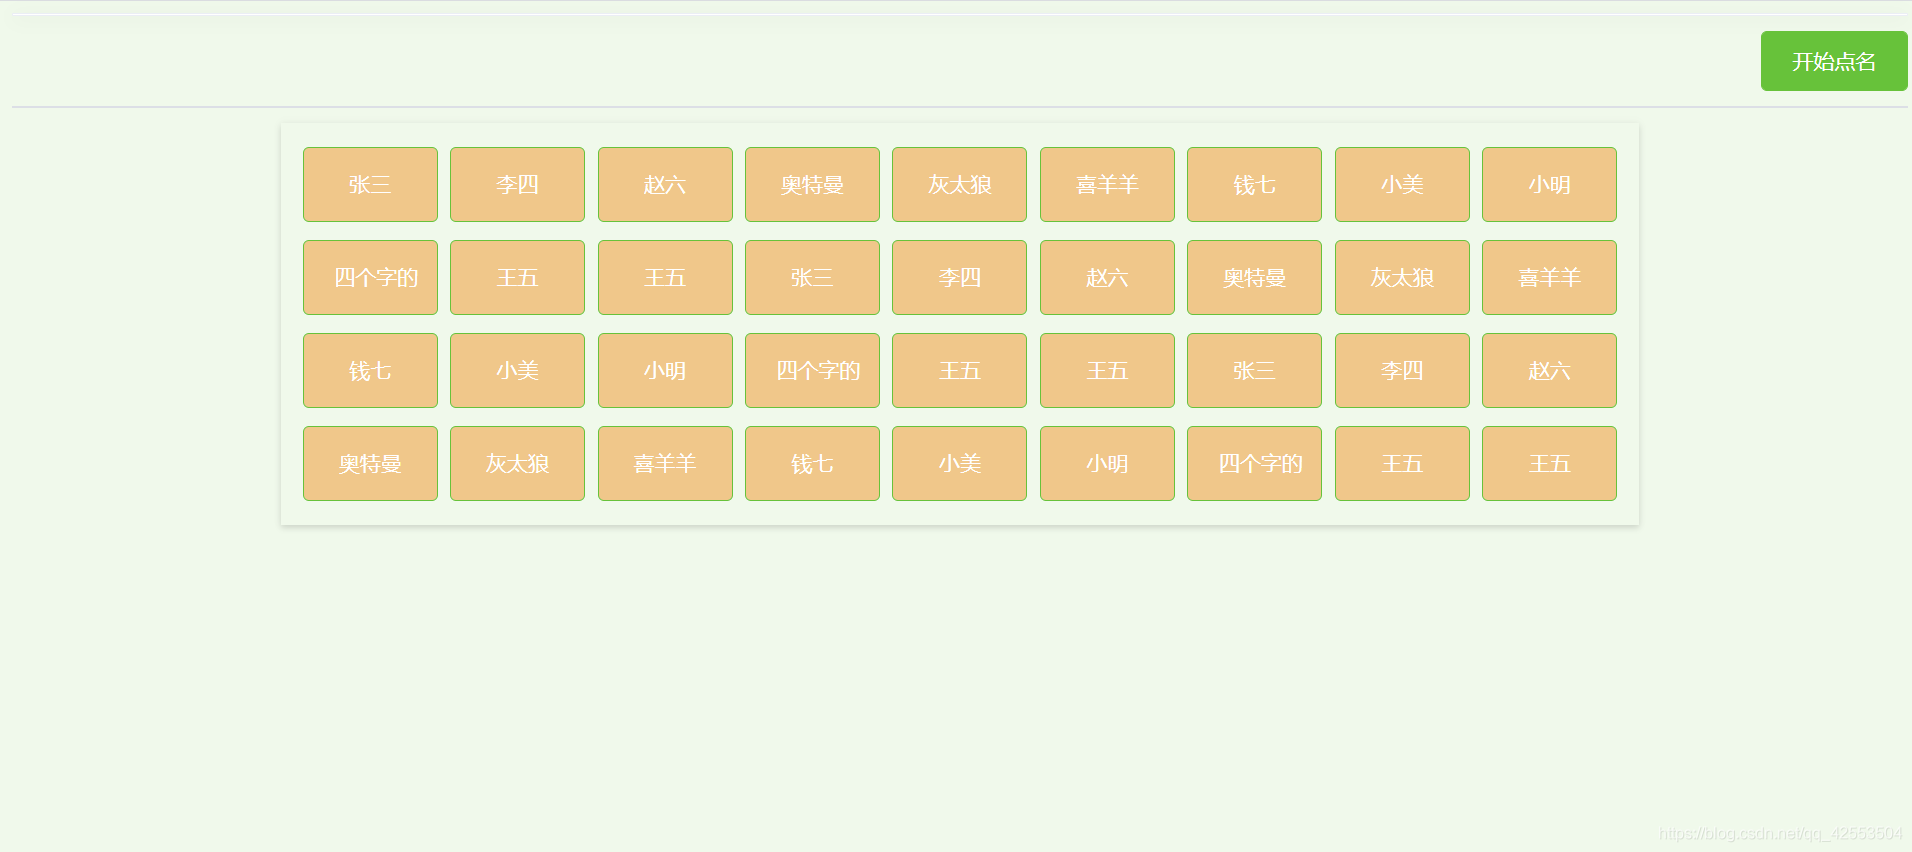Pick 喜羊羊 card in the fourth row
The width and height of the screenshot is (1912, 852).
click(x=665, y=463)
